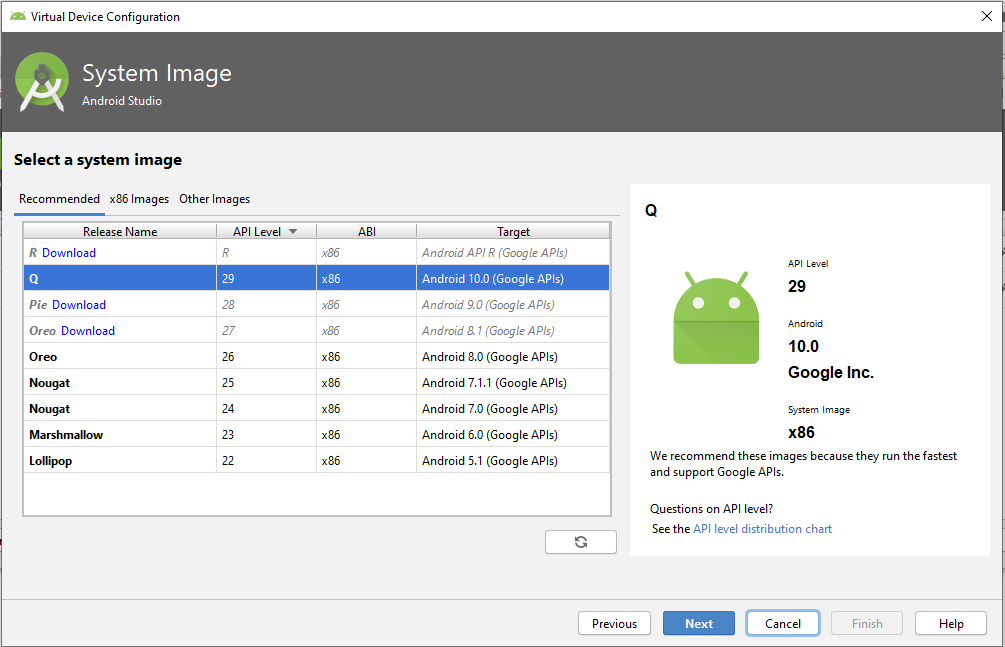
Task: Click the Android 8.0 (Google APIs) cell
Action: (x=513, y=357)
